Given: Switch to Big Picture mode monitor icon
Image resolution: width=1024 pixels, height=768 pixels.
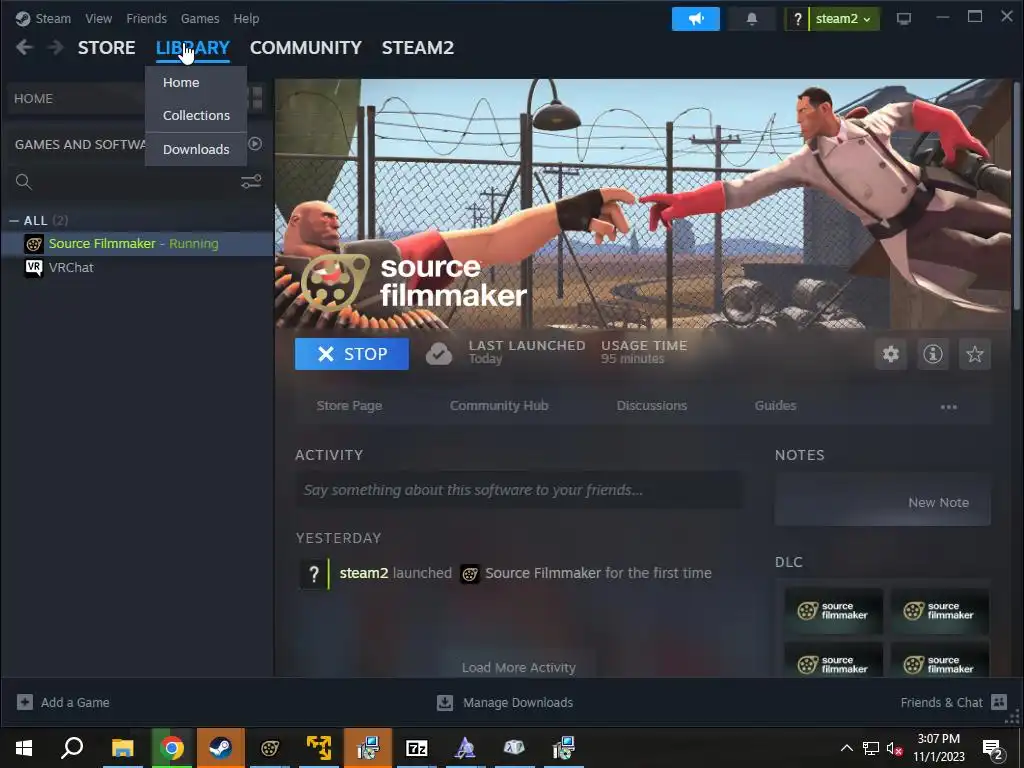Looking at the screenshot, I should [x=904, y=18].
